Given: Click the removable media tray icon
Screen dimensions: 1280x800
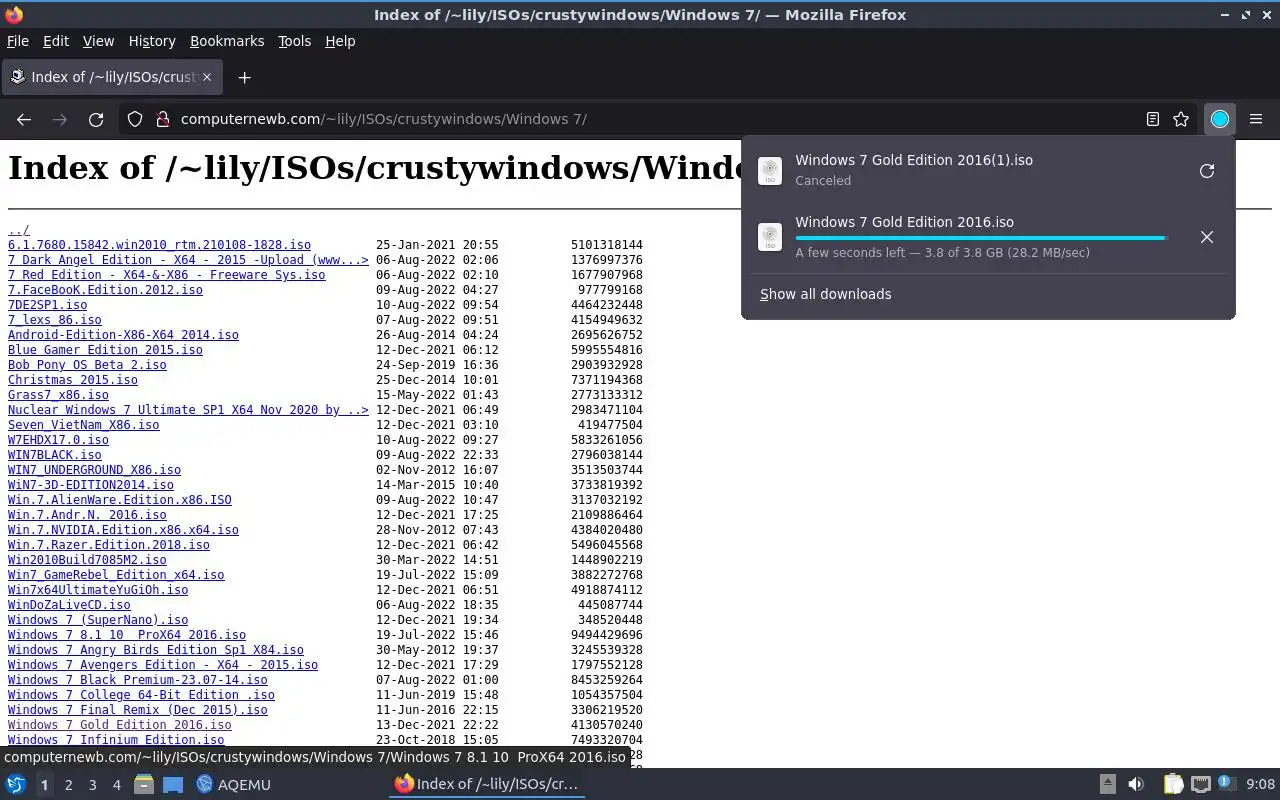Looking at the screenshot, I should coord(1108,785).
